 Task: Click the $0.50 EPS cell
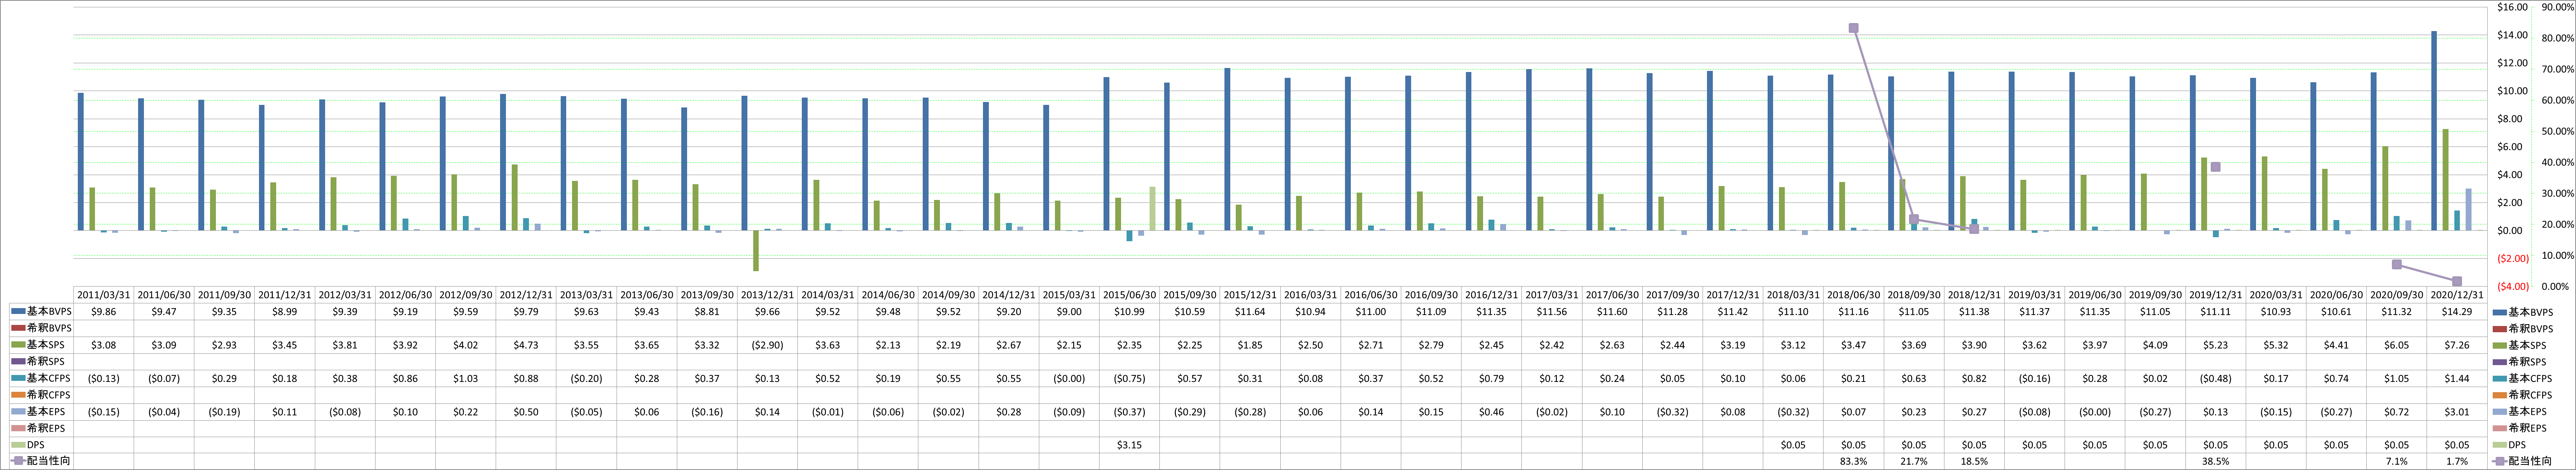click(x=526, y=411)
